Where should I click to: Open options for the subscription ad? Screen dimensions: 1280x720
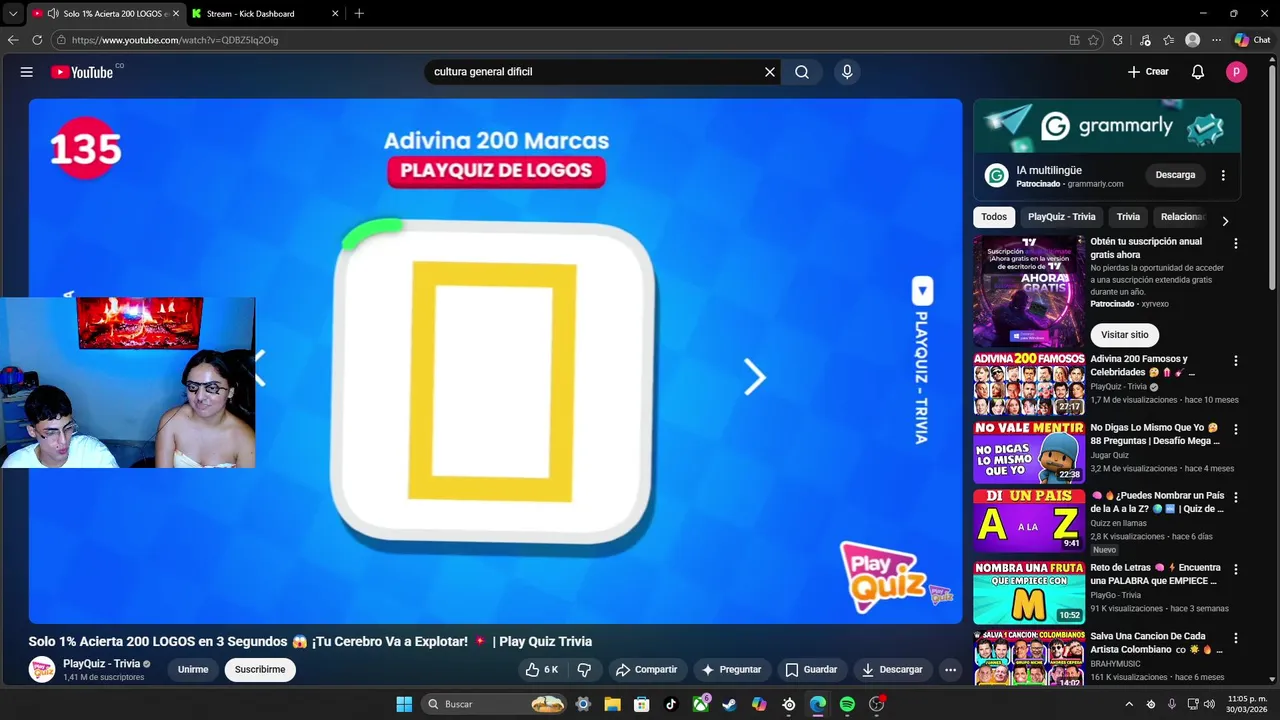coord(1236,243)
